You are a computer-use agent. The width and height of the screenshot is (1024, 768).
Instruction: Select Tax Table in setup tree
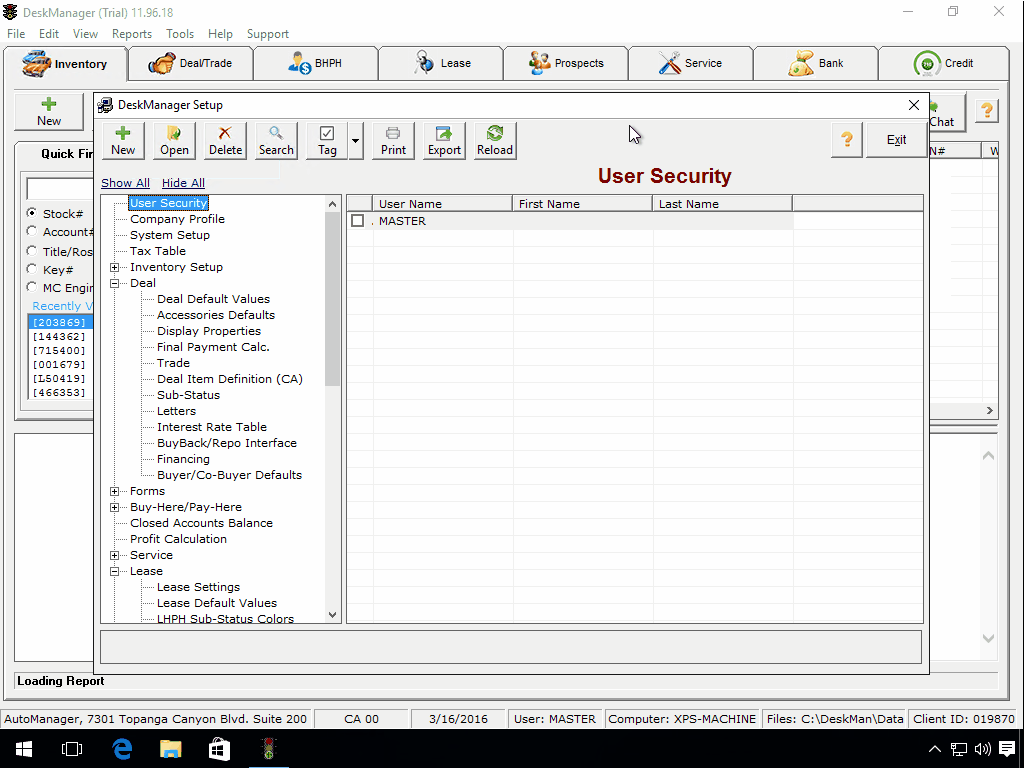pyautogui.click(x=157, y=251)
